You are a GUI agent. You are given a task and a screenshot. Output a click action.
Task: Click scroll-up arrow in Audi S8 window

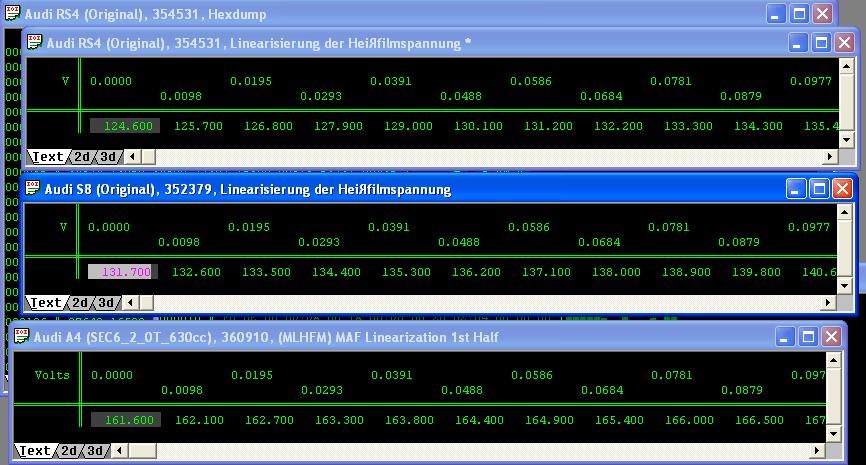click(x=844, y=212)
